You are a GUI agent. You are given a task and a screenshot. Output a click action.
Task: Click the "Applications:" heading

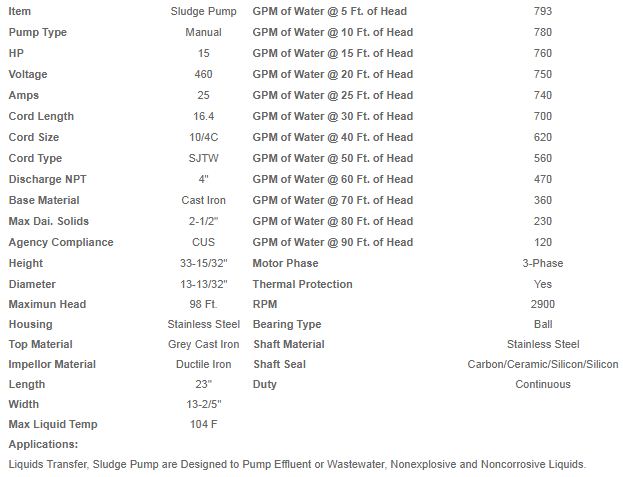[x=43, y=444]
